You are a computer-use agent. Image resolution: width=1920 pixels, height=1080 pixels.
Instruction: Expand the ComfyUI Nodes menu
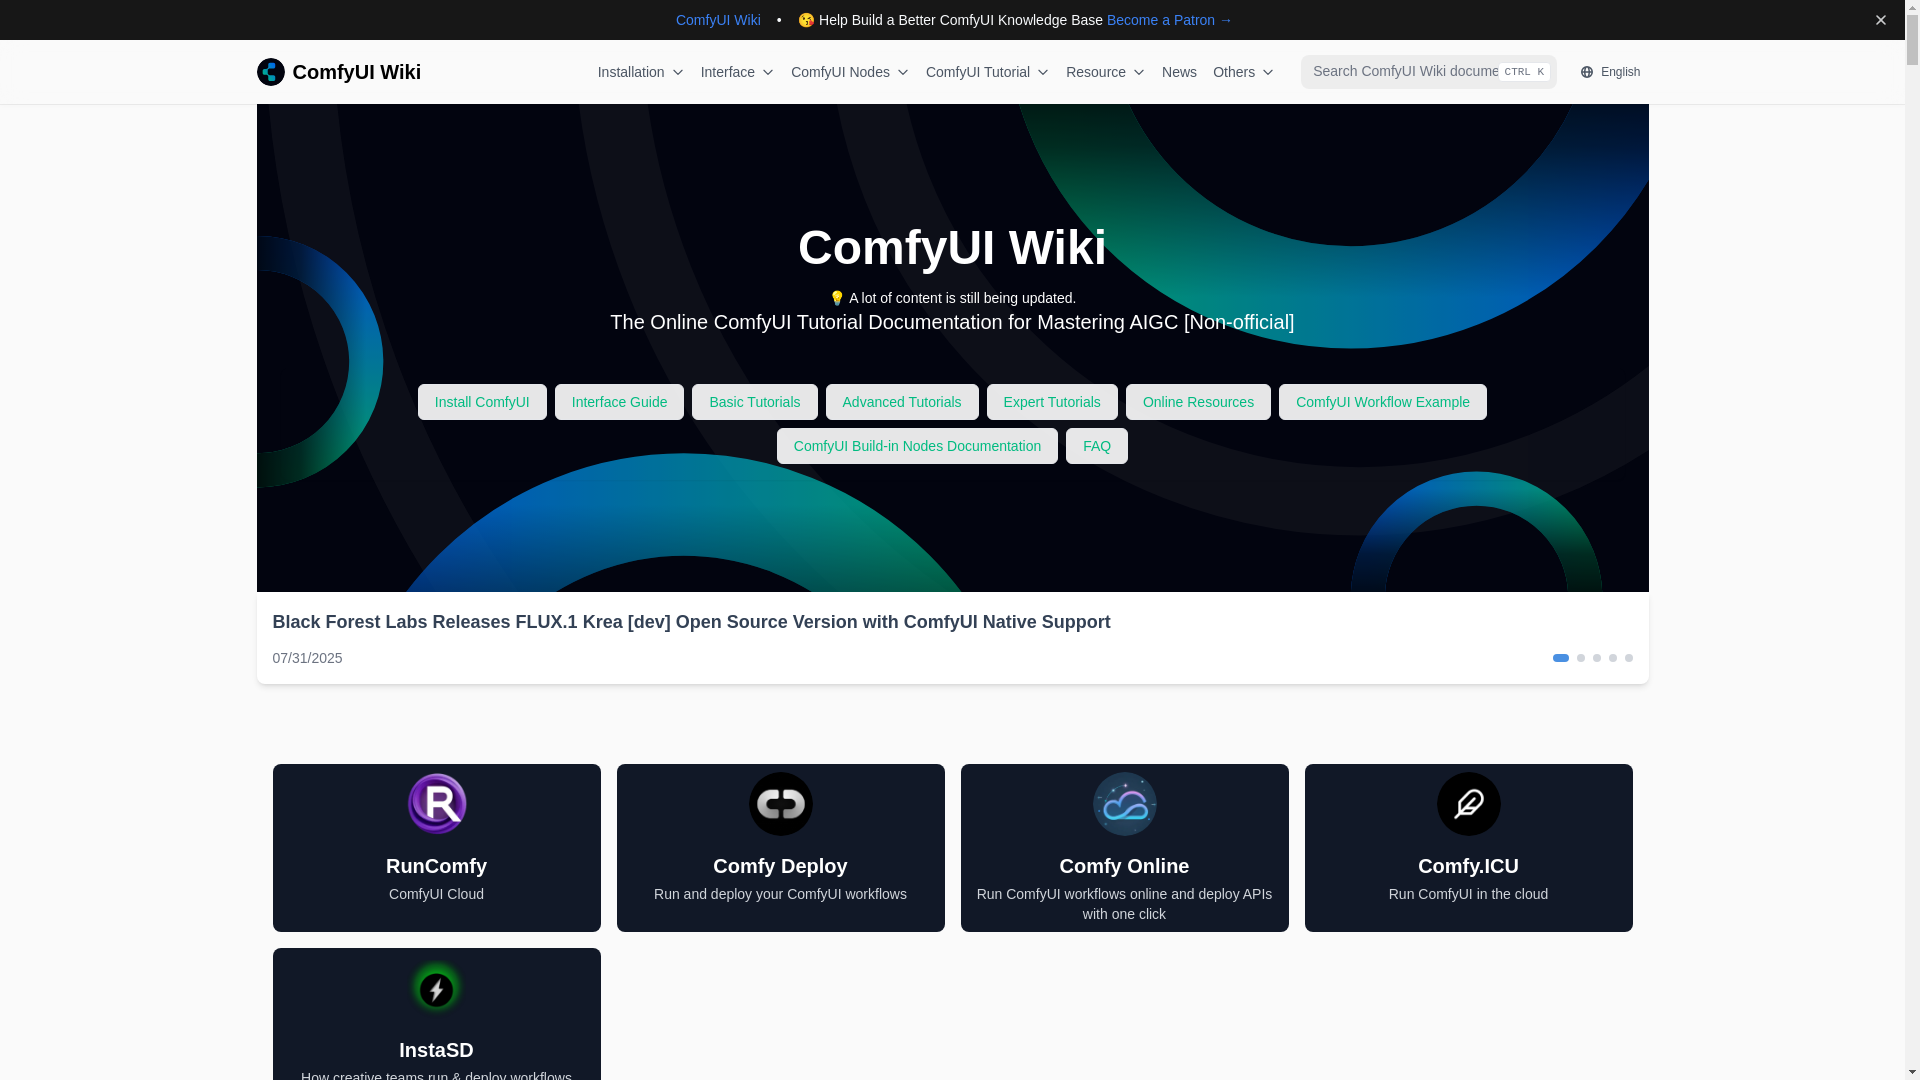pos(850,72)
